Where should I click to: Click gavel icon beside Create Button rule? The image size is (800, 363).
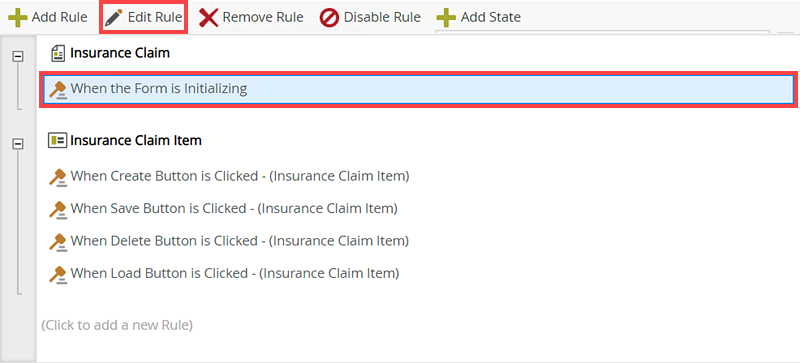click(x=58, y=177)
